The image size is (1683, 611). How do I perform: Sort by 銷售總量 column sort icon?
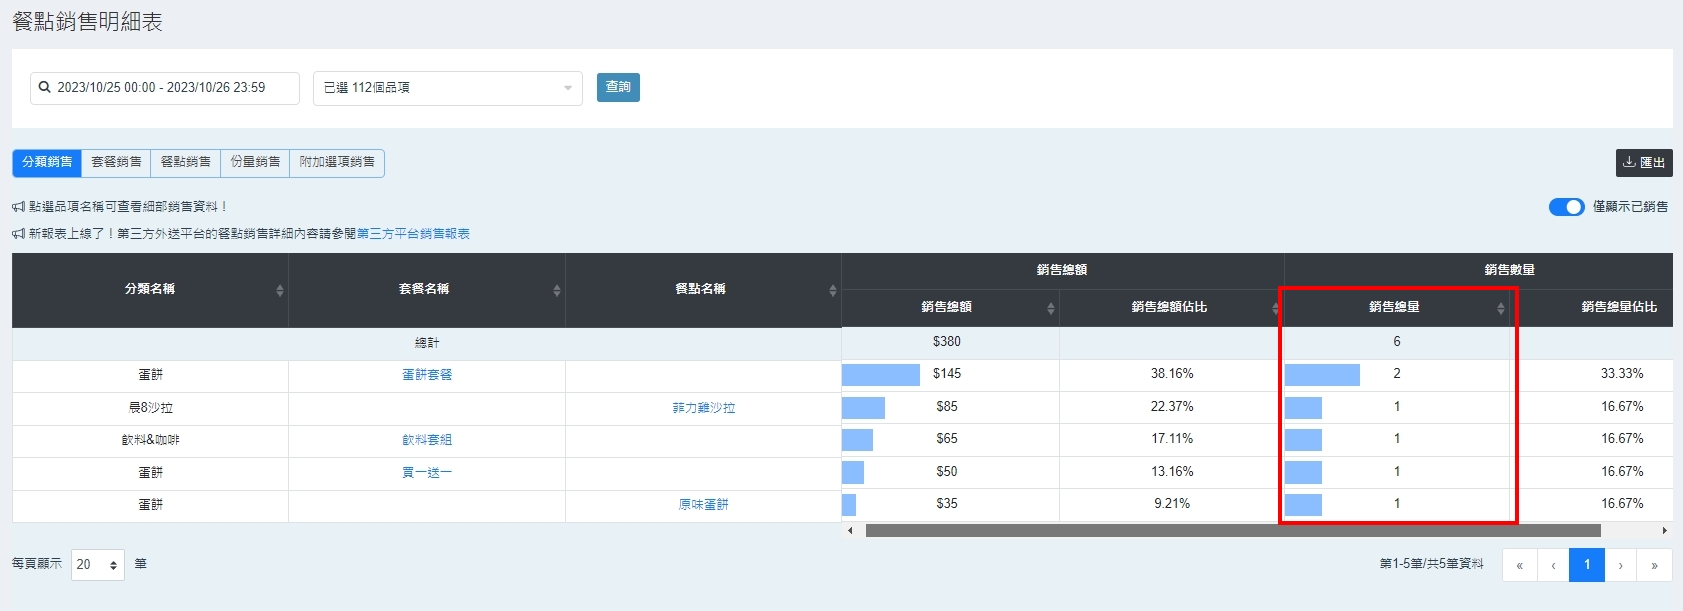[x=1500, y=308]
